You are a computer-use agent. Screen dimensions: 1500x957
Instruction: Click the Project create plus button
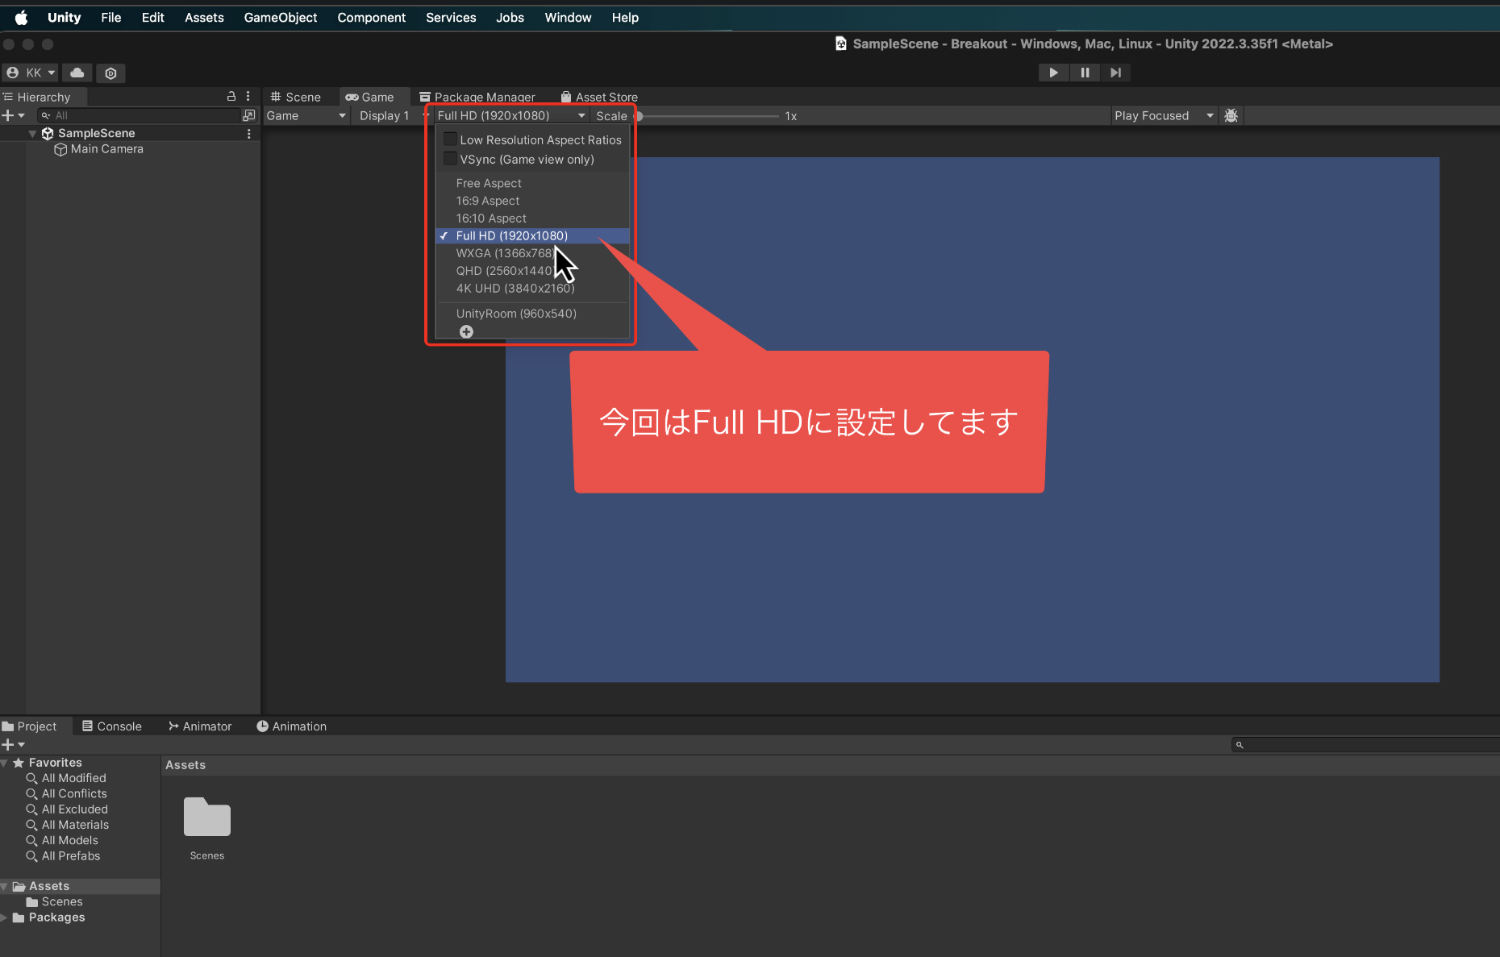(x=13, y=745)
